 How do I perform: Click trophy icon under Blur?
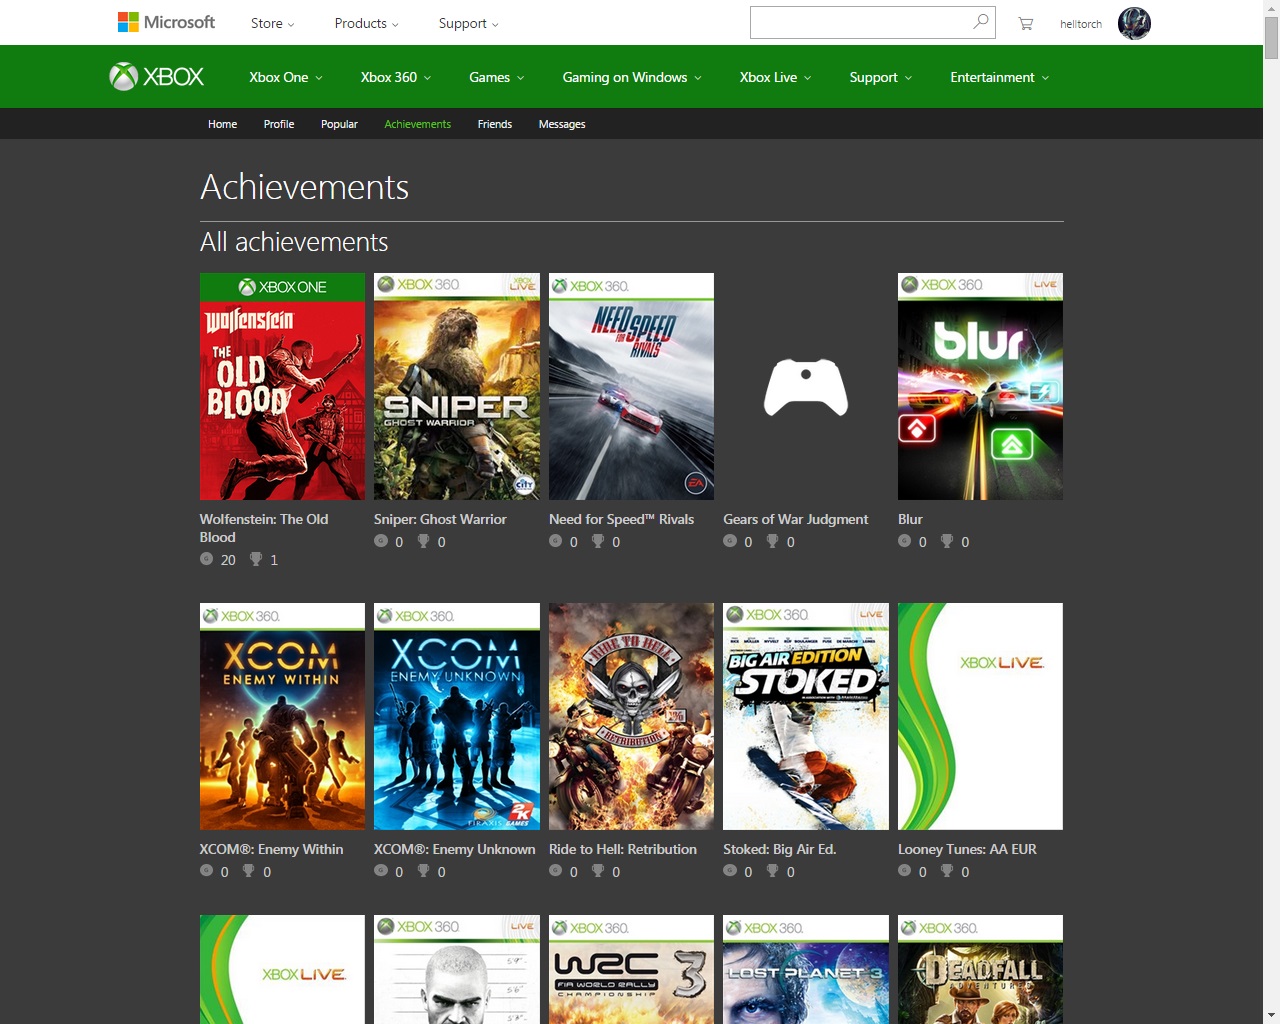pos(947,541)
